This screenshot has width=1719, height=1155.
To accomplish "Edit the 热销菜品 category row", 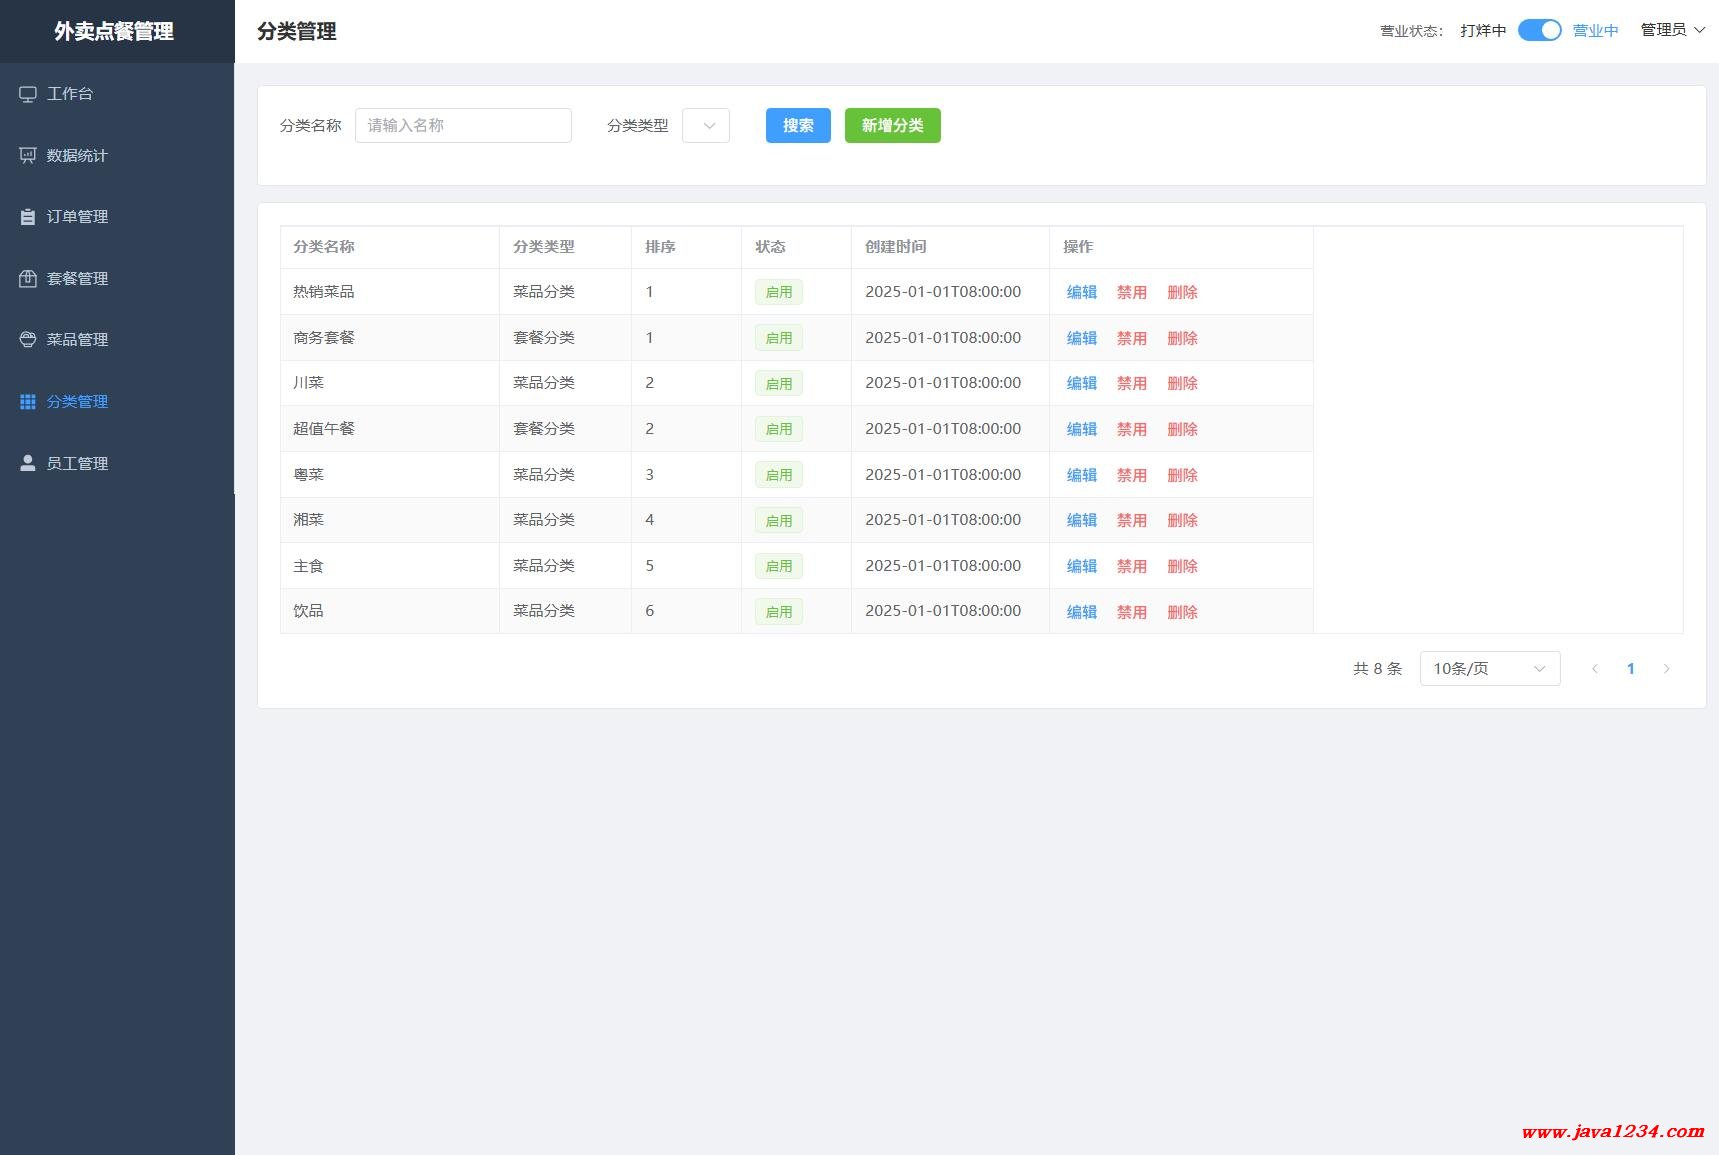I will [x=1081, y=293].
